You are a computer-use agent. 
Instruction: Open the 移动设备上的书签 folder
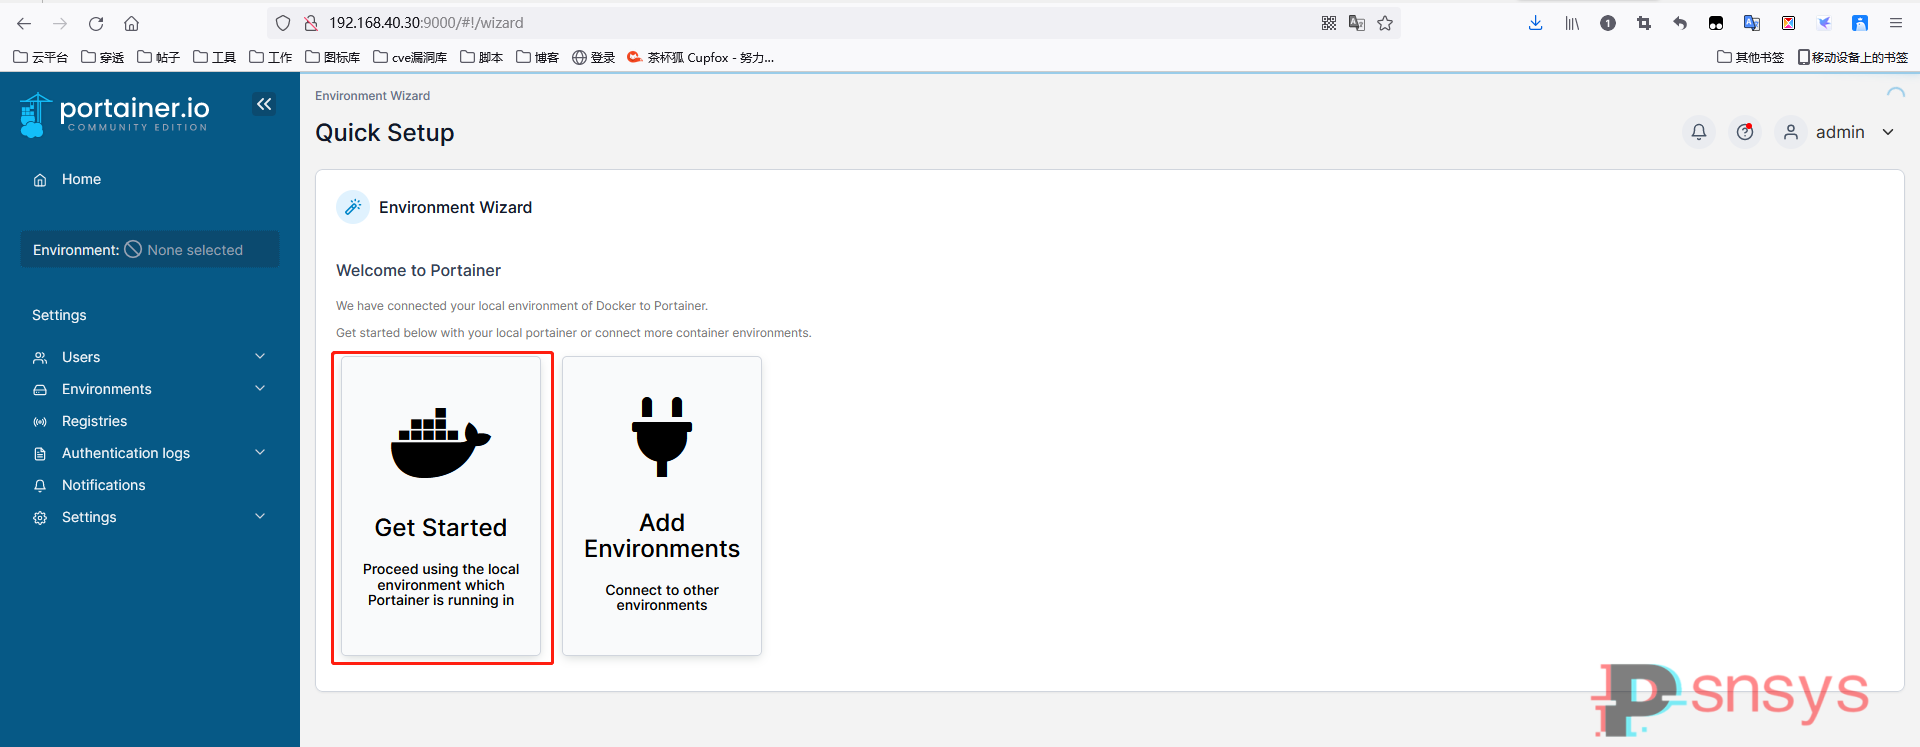tap(1853, 57)
